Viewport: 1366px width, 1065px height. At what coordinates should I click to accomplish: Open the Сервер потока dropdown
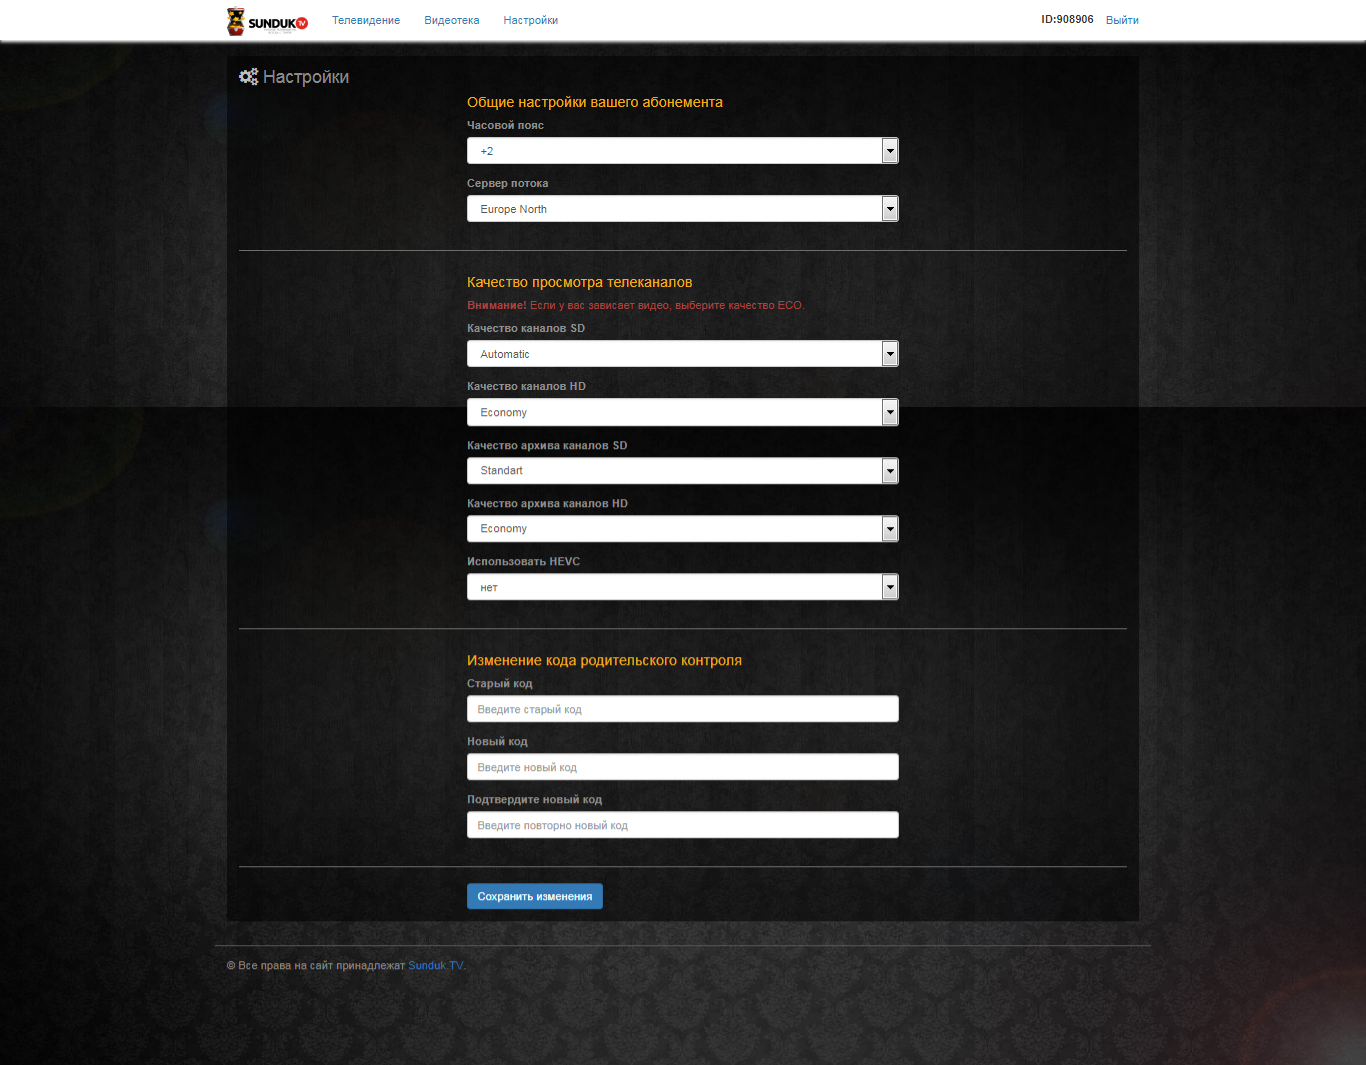(x=682, y=209)
